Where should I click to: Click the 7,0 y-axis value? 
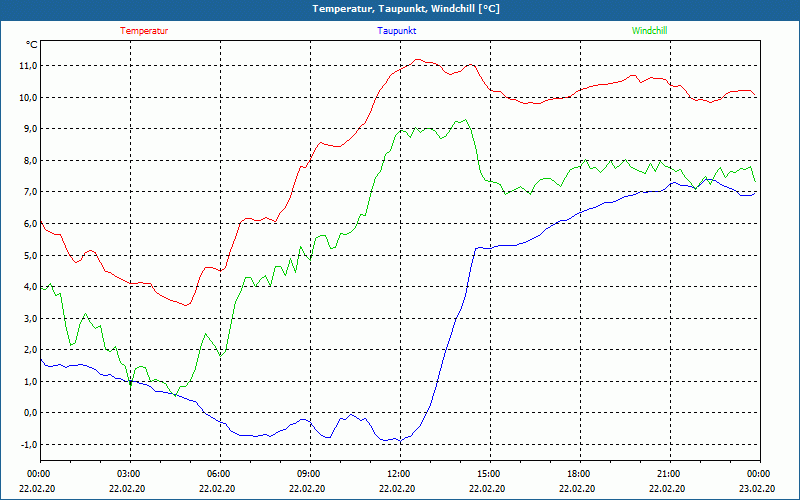pyautogui.click(x=30, y=192)
